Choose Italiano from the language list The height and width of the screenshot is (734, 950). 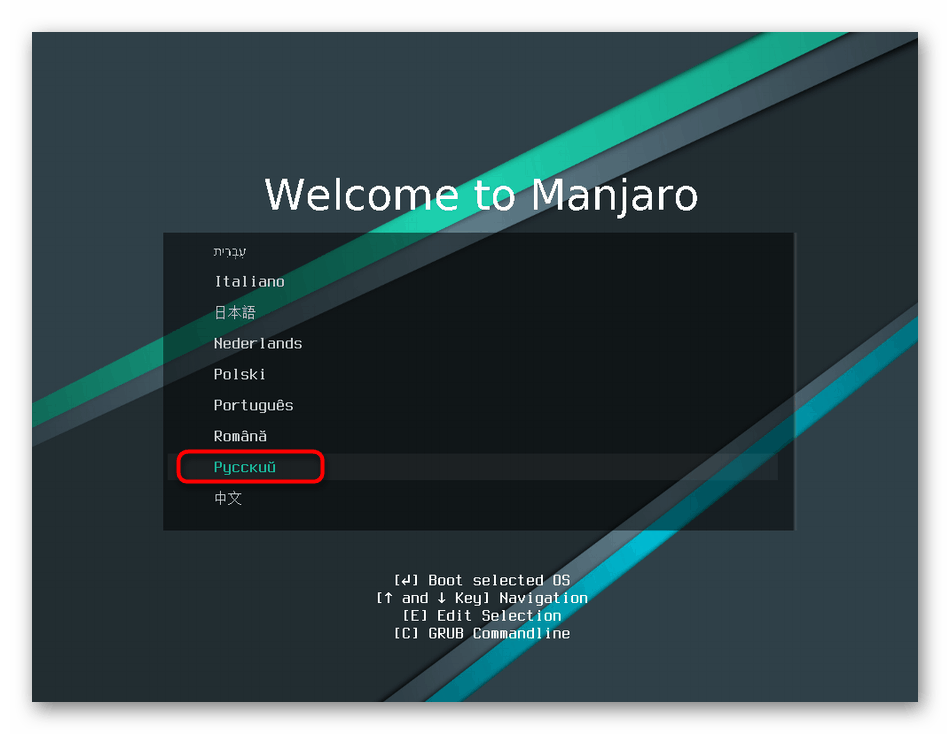(x=249, y=282)
